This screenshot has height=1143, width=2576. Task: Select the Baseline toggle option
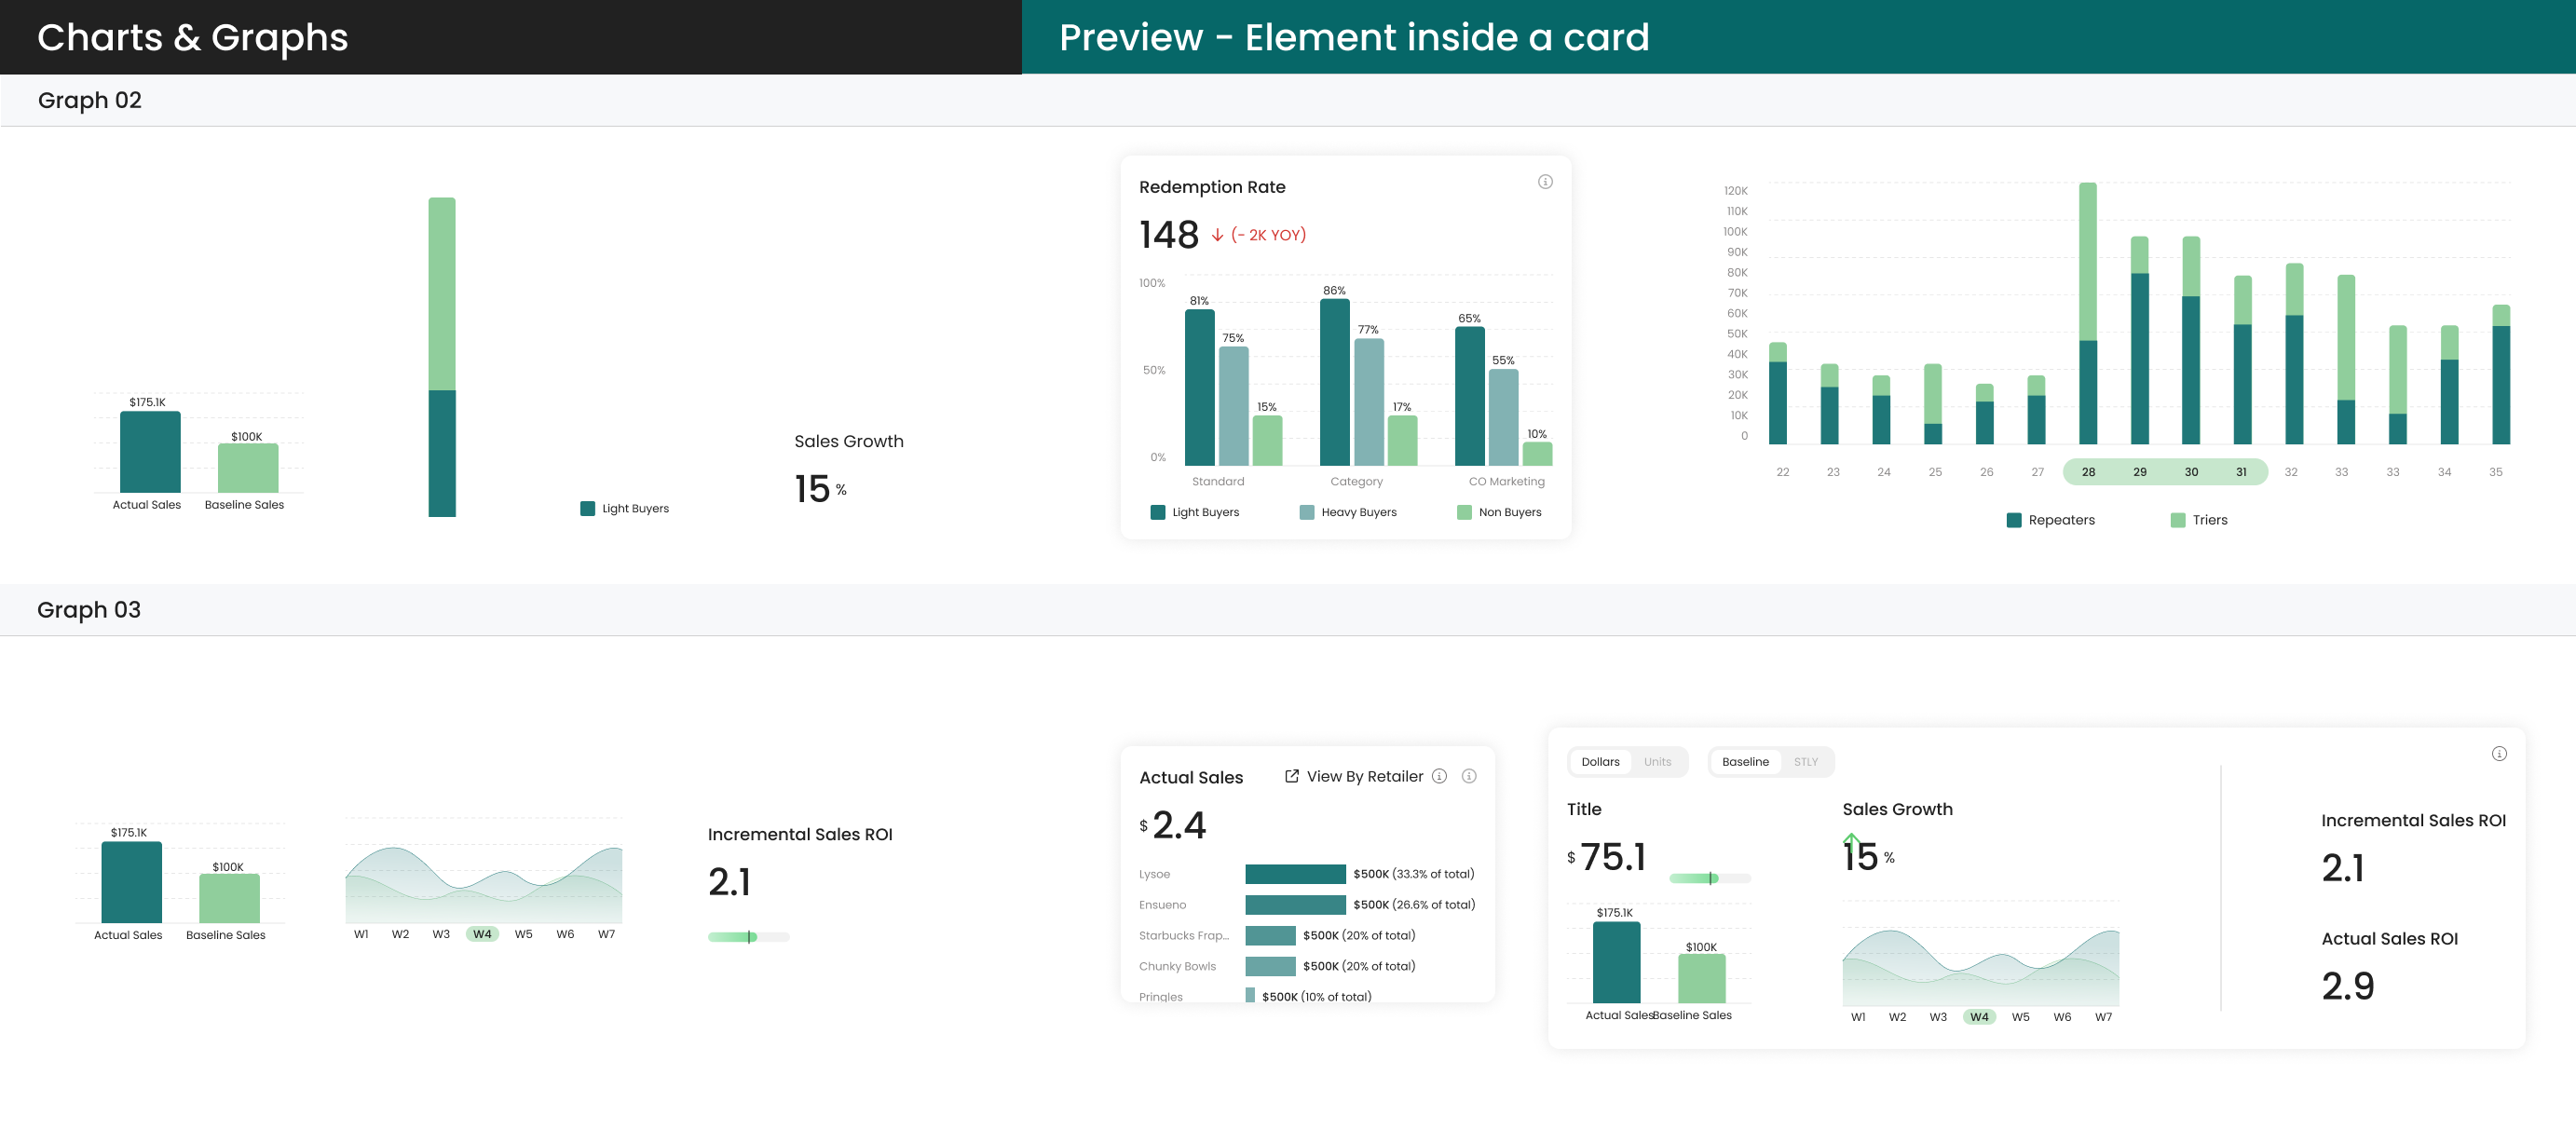point(1745,762)
